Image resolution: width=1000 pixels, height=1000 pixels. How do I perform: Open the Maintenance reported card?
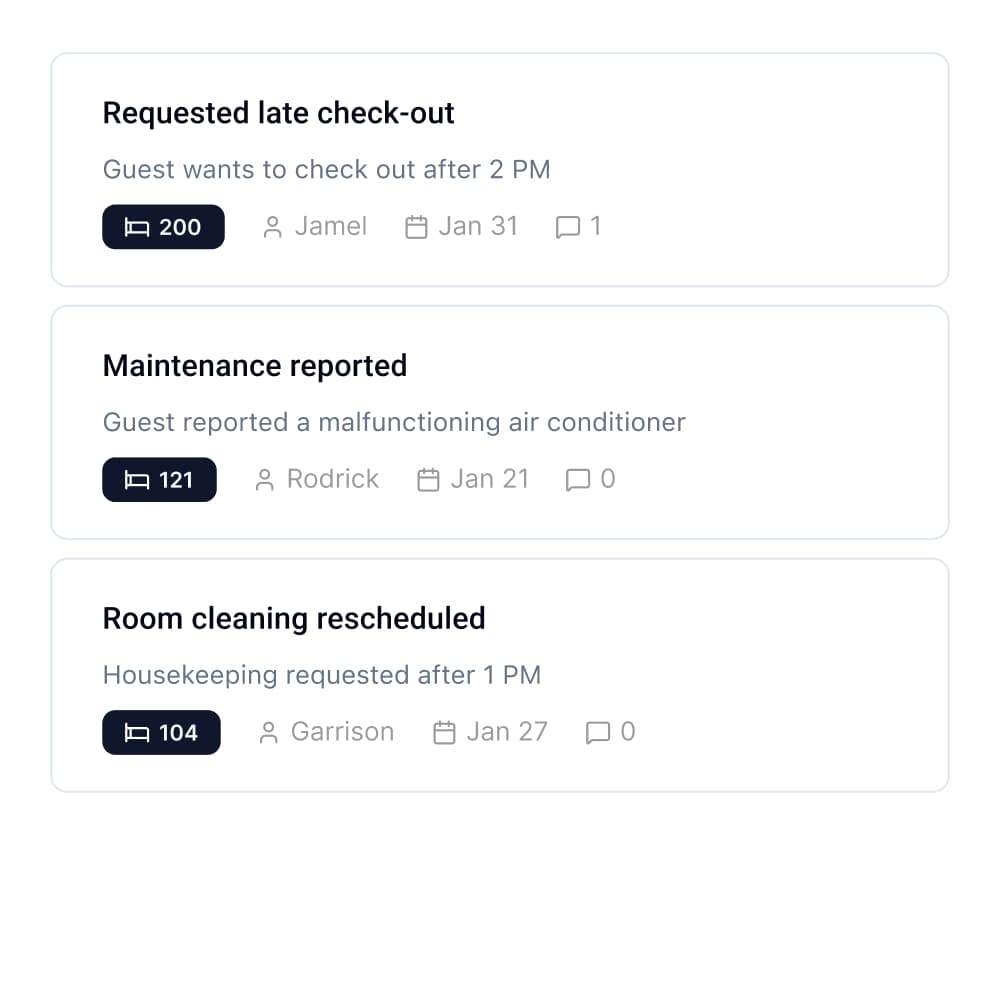tap(500, 421)
